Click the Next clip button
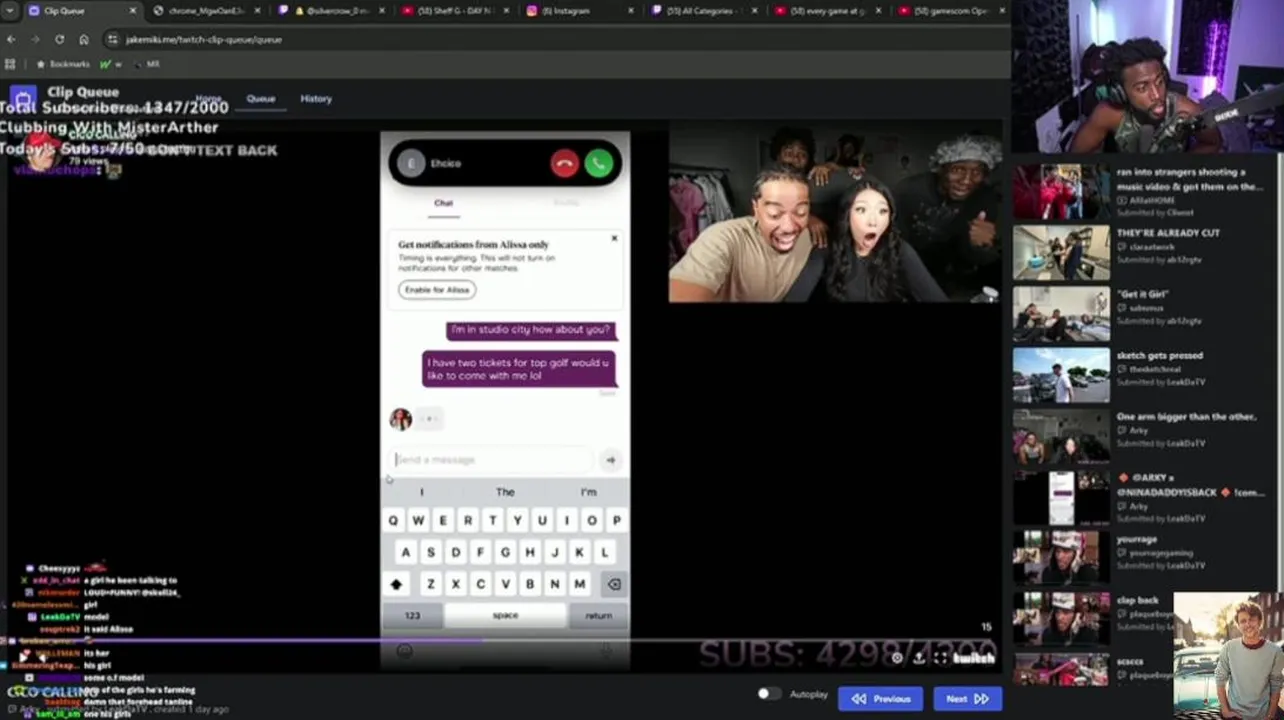Screen dimensions: 1284x720 tap(967, 699)
